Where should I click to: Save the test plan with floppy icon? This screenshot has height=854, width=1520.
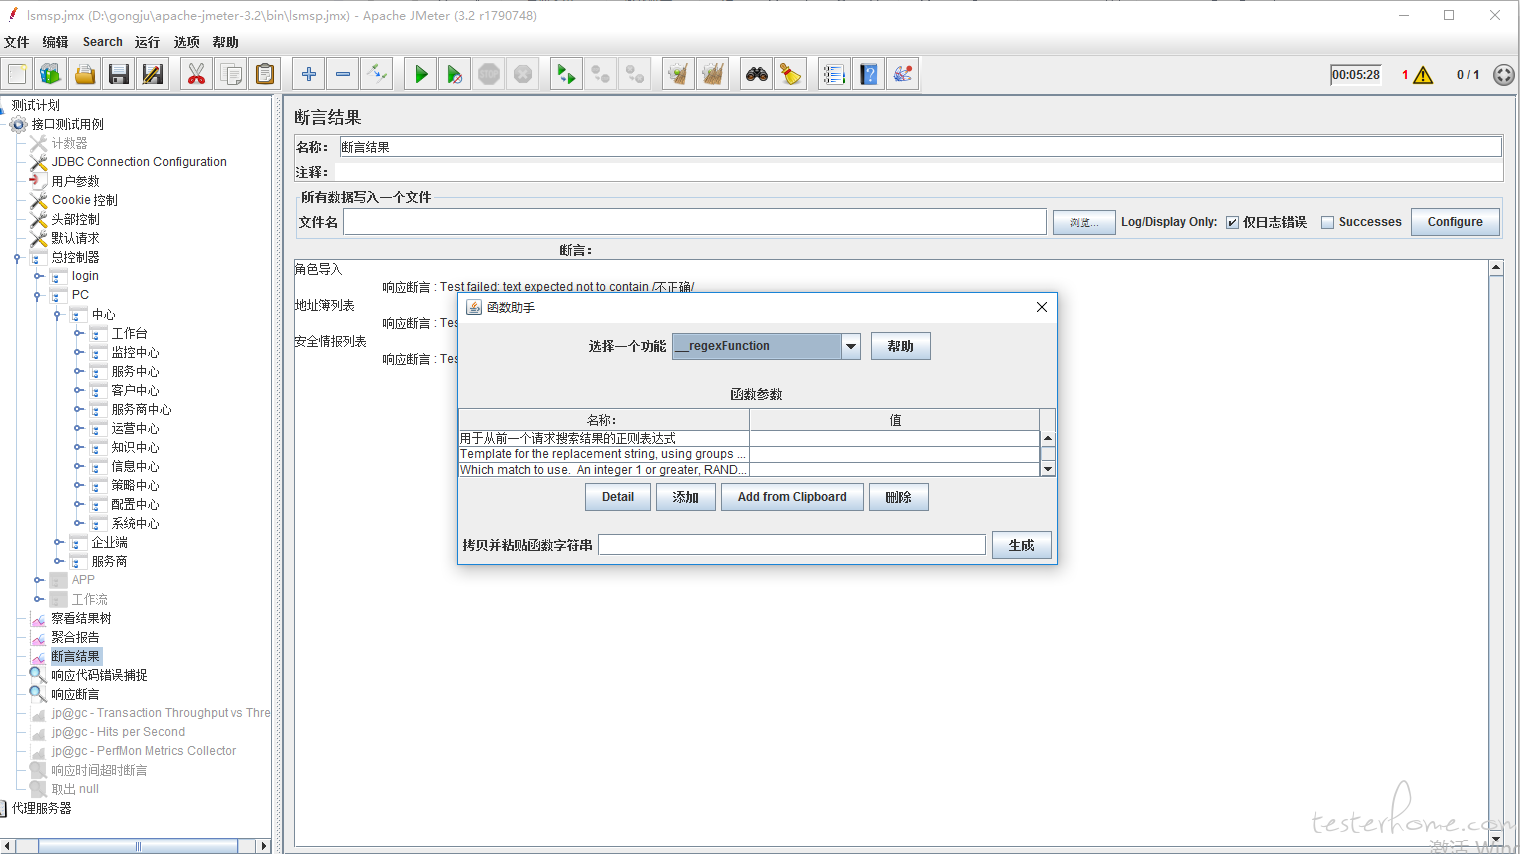(x=119, y=74)
